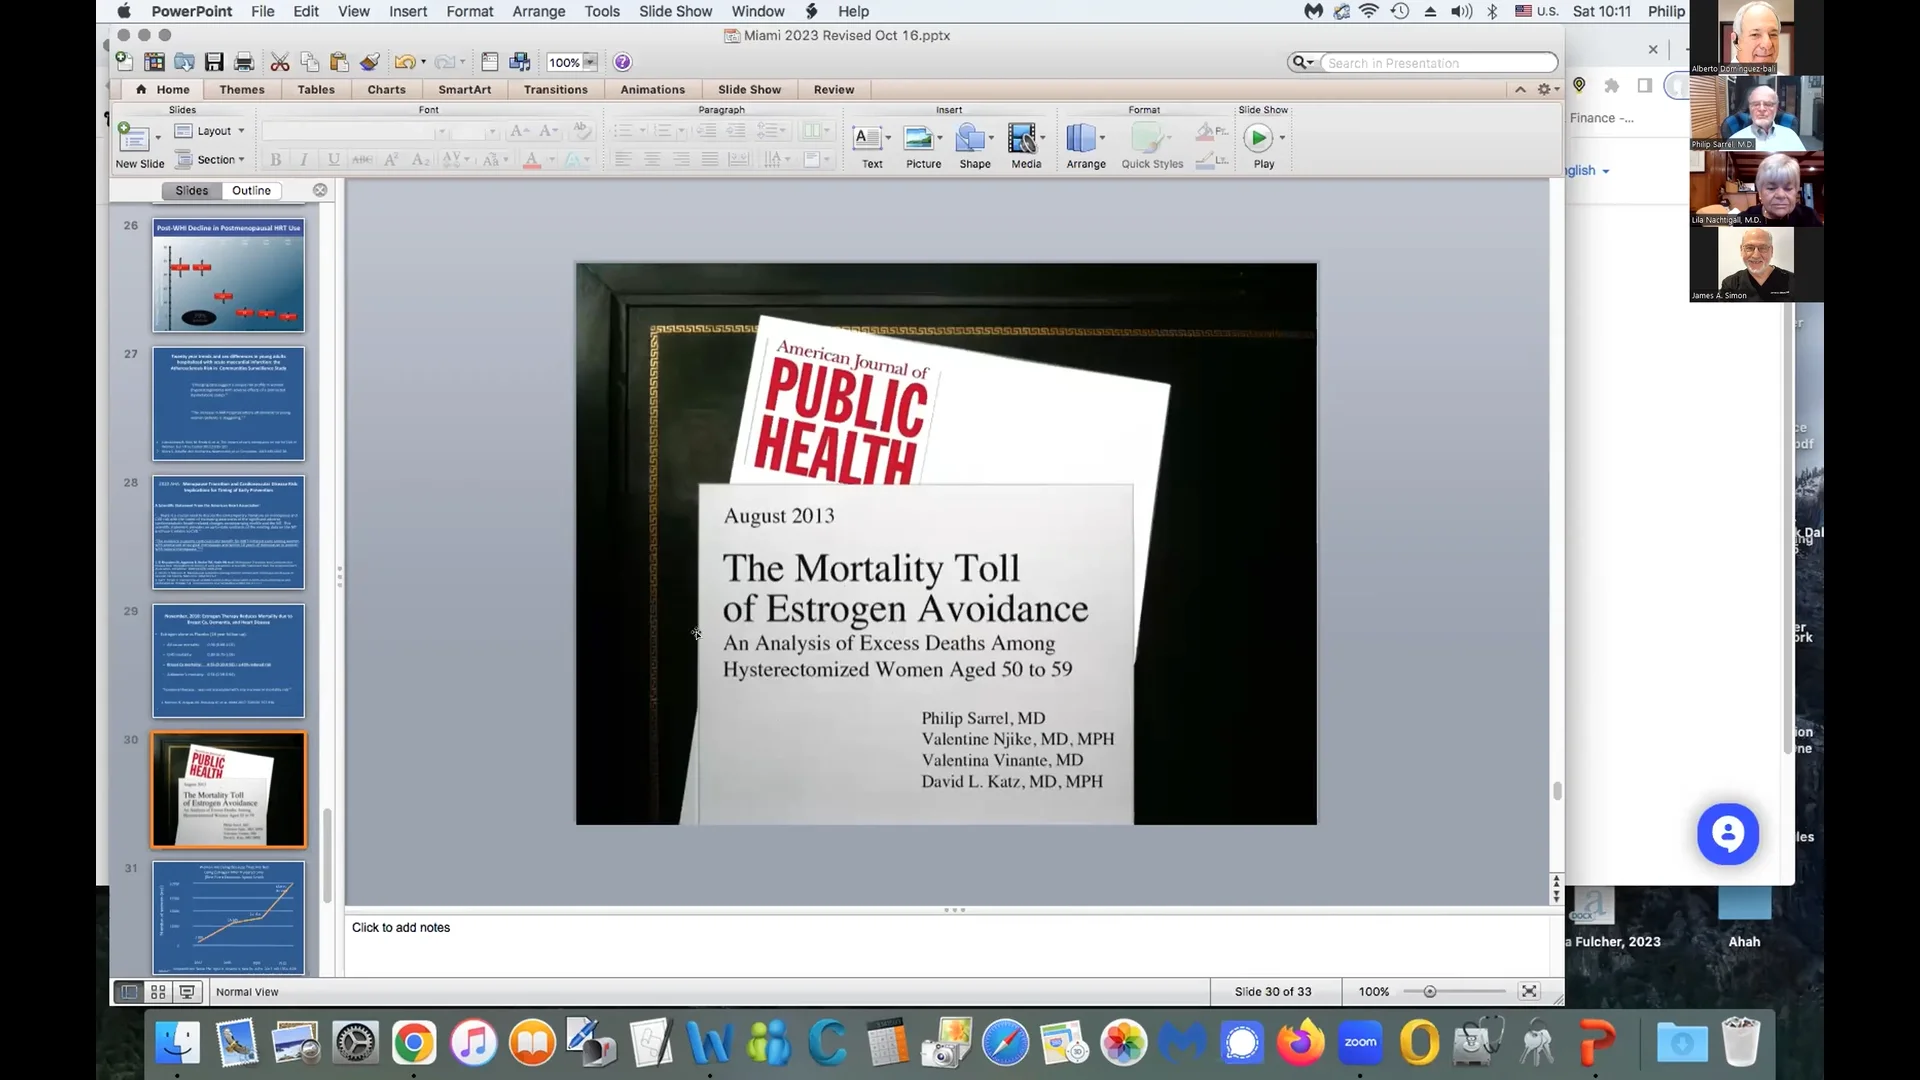Toggle Underline formatting in the Font group
This screenshot has height=1080, width=1920.
click(x=333, y=159)
